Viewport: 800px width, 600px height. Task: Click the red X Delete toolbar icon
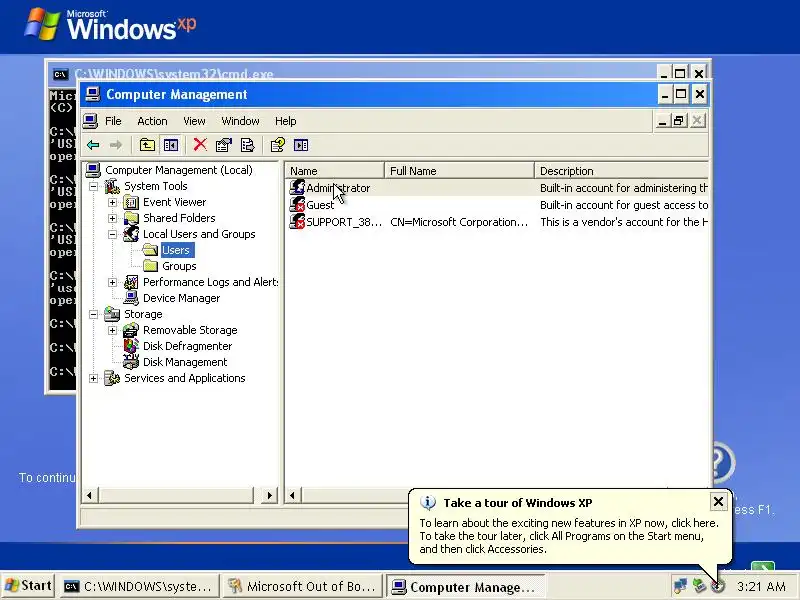pos(200,145)
